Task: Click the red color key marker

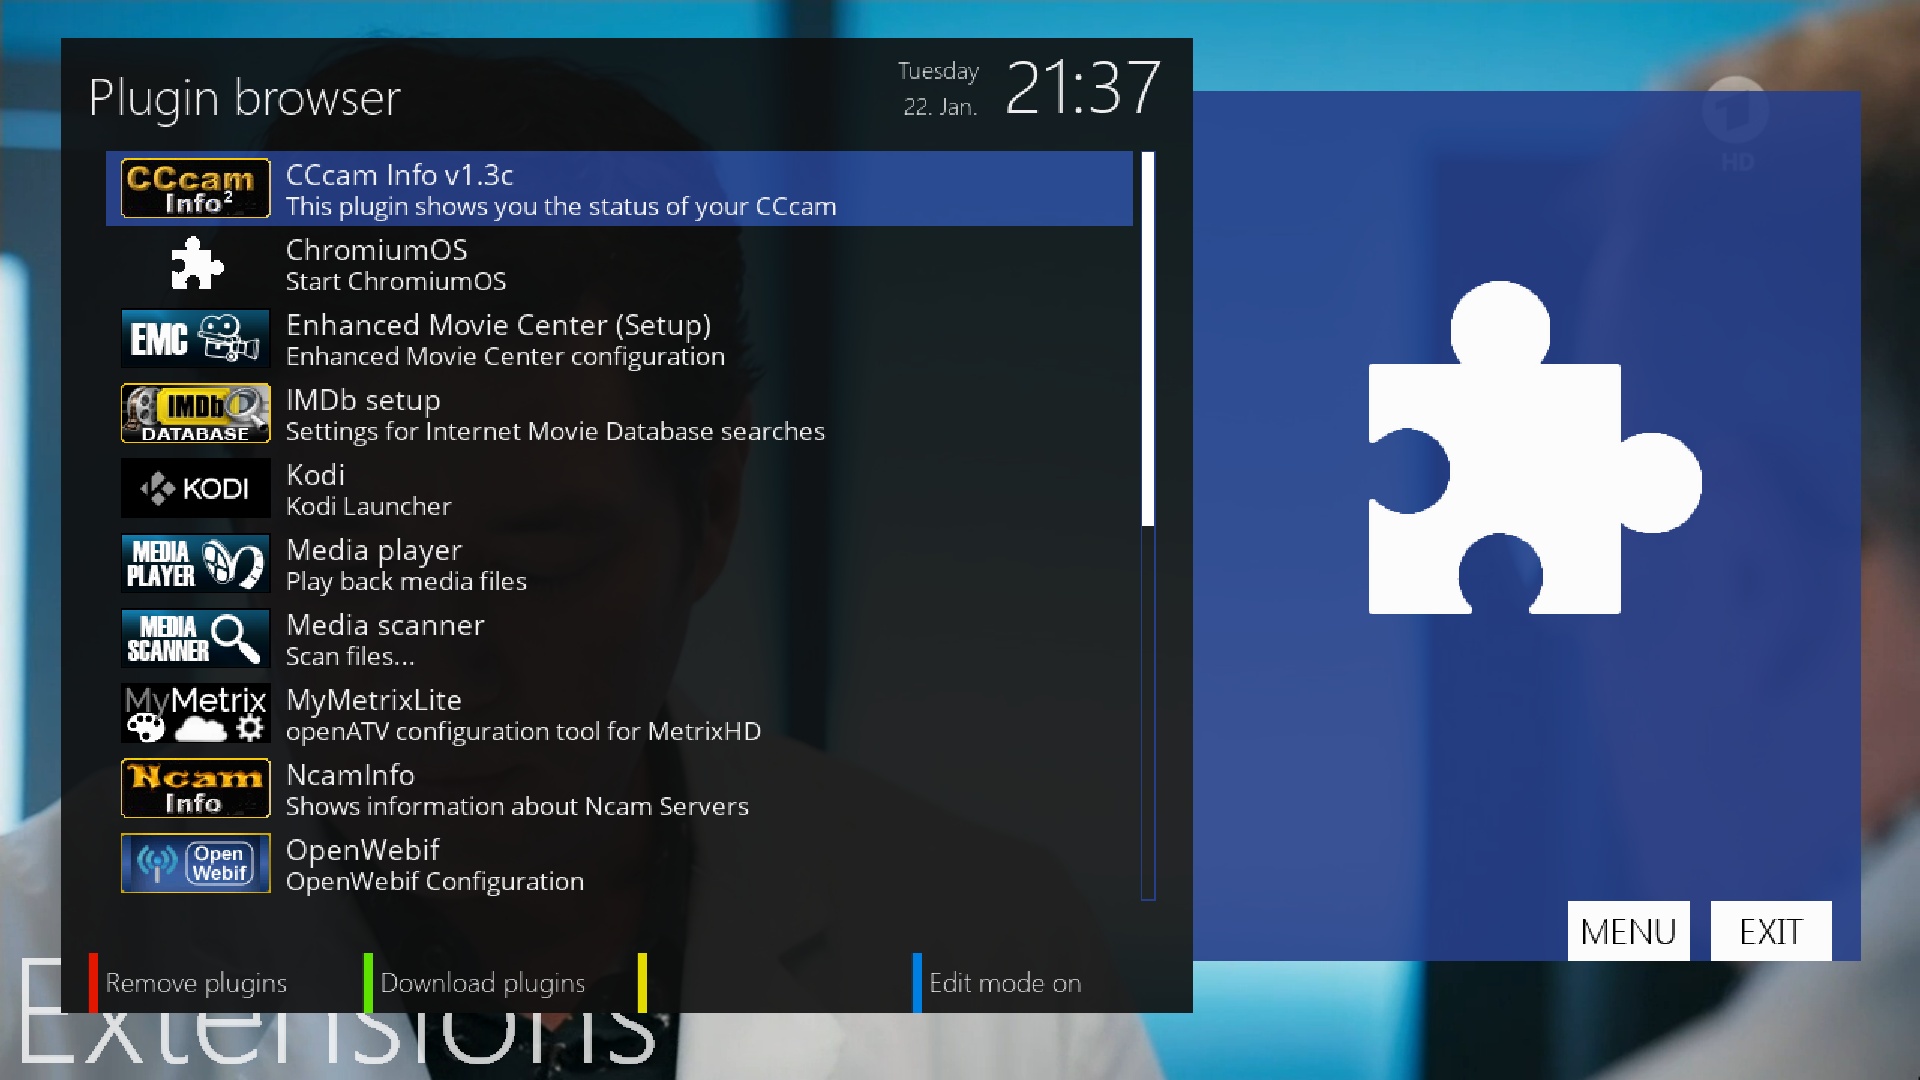Action: [x=93, y=983]
